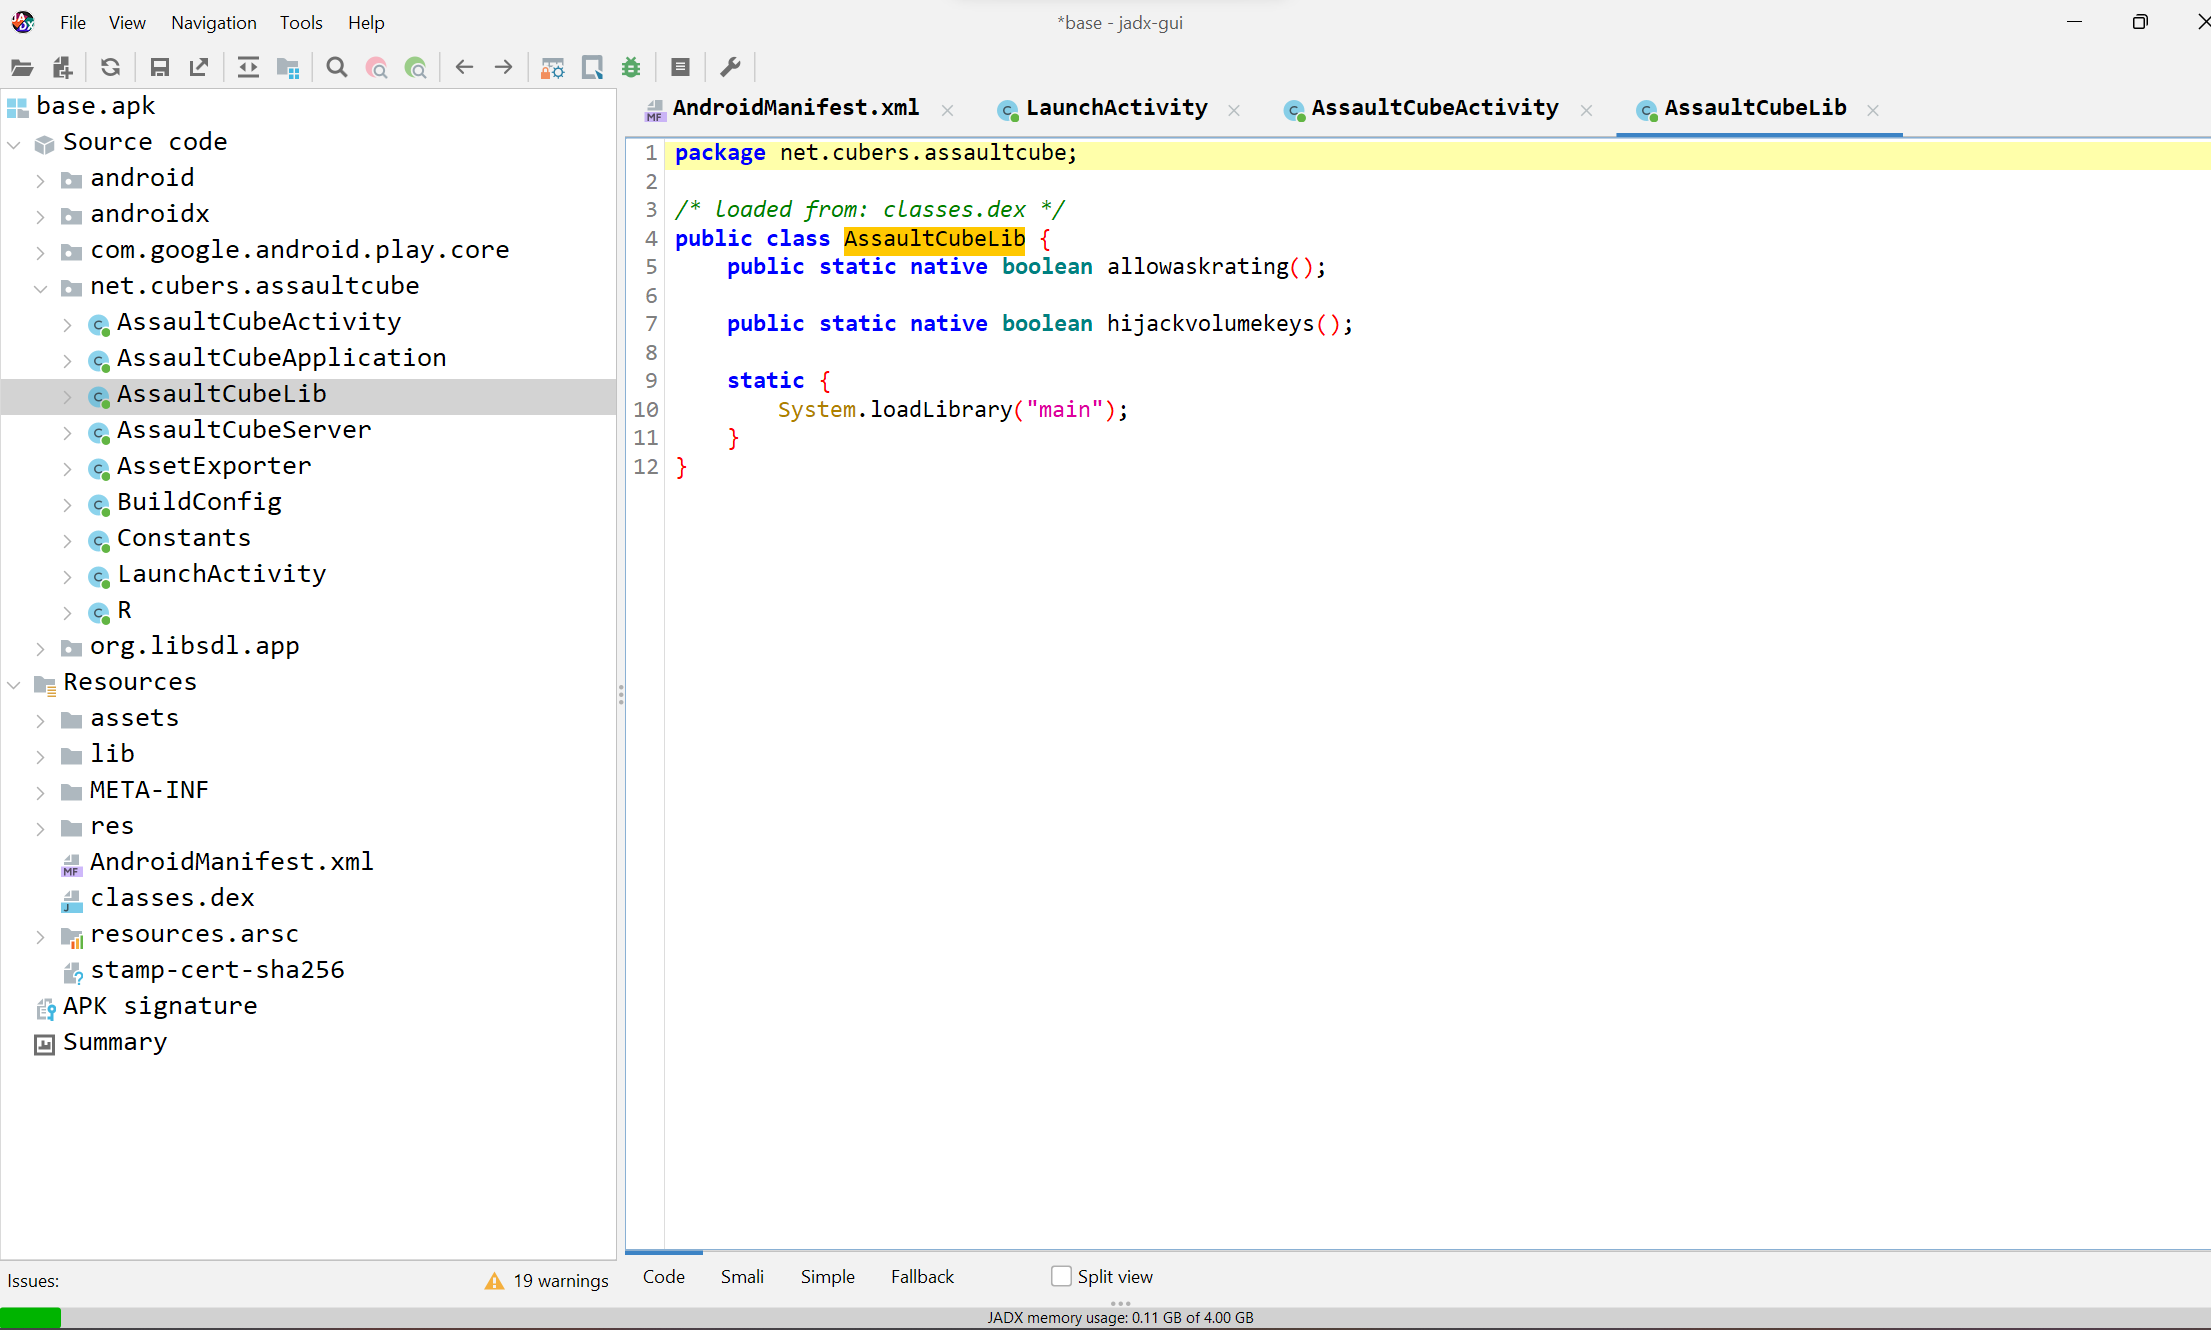Open the Help menu
The image size is (2211, 1330).
pyautogui.click(x=366, y=22)
